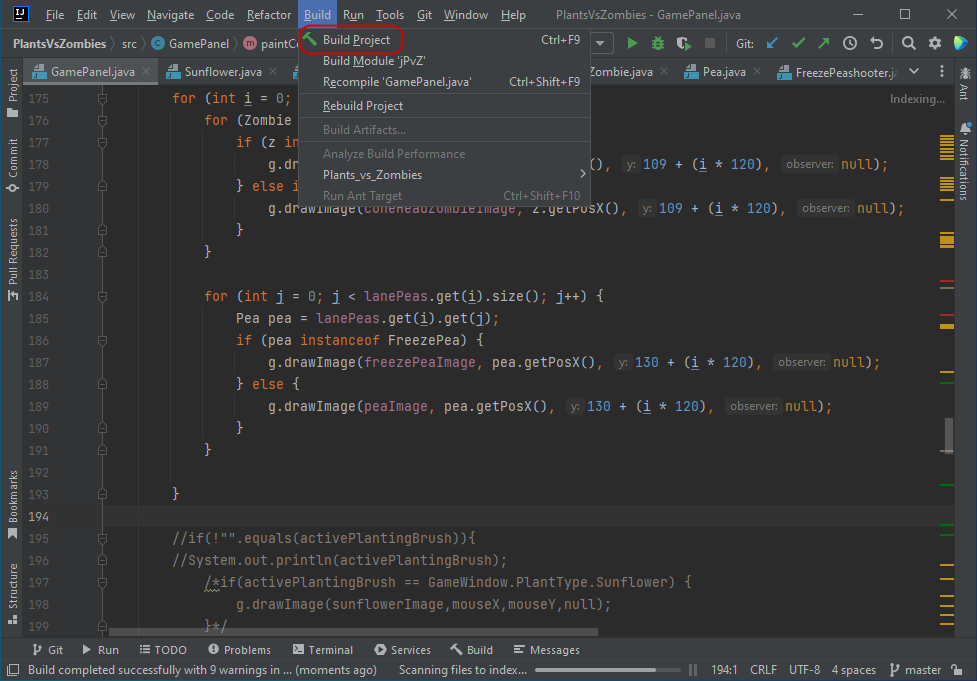Image resolution: width=977 pixels, height=681 pixels.
Task: Click tool window quick access icon bottom-left
Action: point(12,670)
